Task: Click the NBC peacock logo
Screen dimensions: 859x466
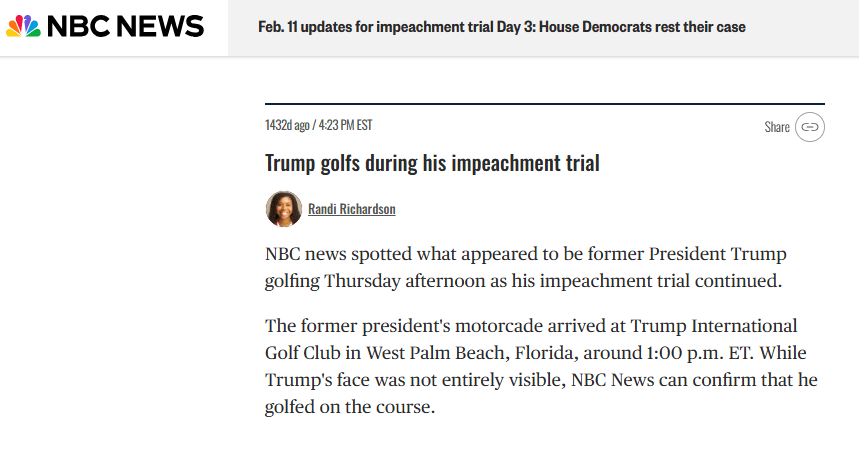Action: (24, 27)
